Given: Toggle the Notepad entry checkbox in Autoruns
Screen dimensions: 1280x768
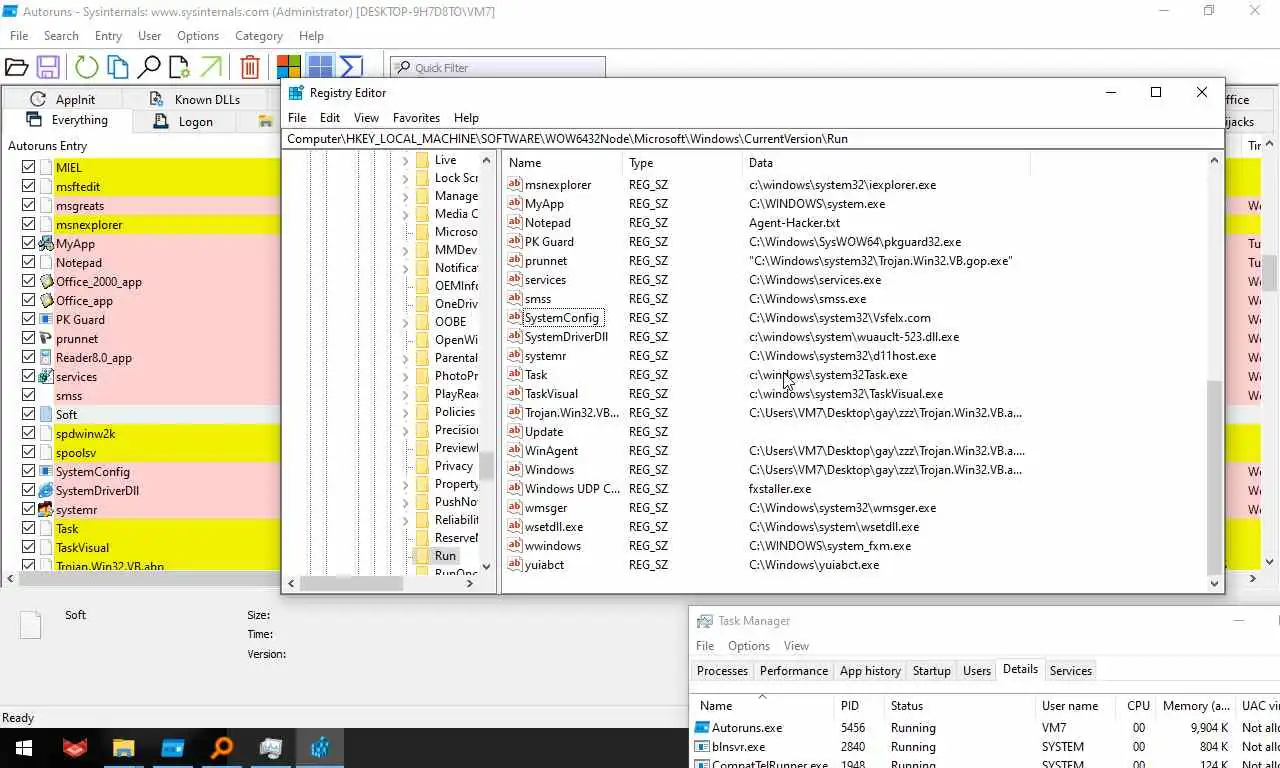Looking at the screenshot, I should 28,262.
